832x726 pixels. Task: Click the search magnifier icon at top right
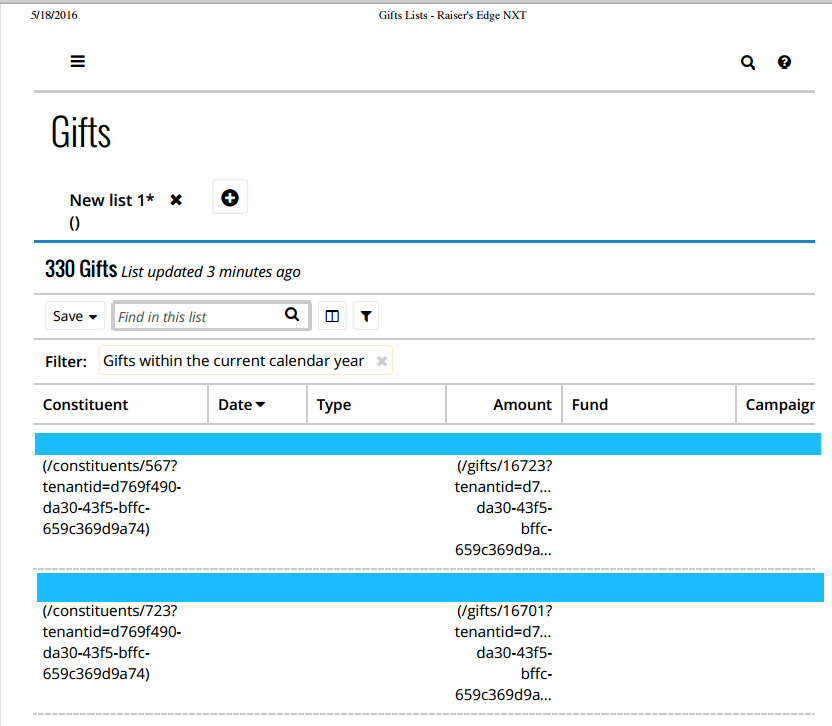(x=748, y=63)
